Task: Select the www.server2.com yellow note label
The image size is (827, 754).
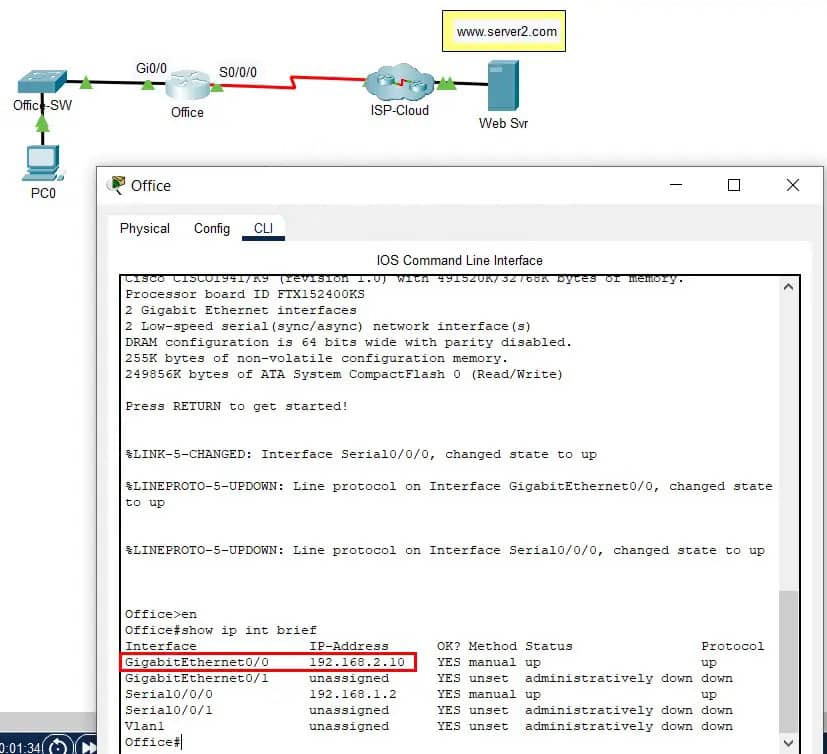Action: pos(504,31)
